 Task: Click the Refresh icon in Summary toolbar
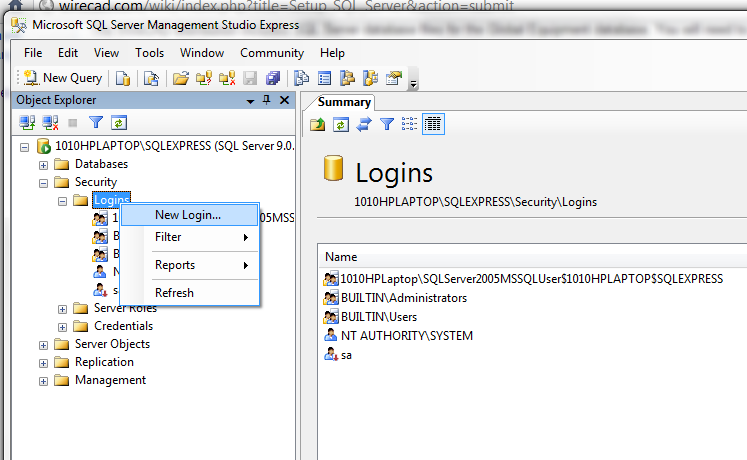pos(341,125)
